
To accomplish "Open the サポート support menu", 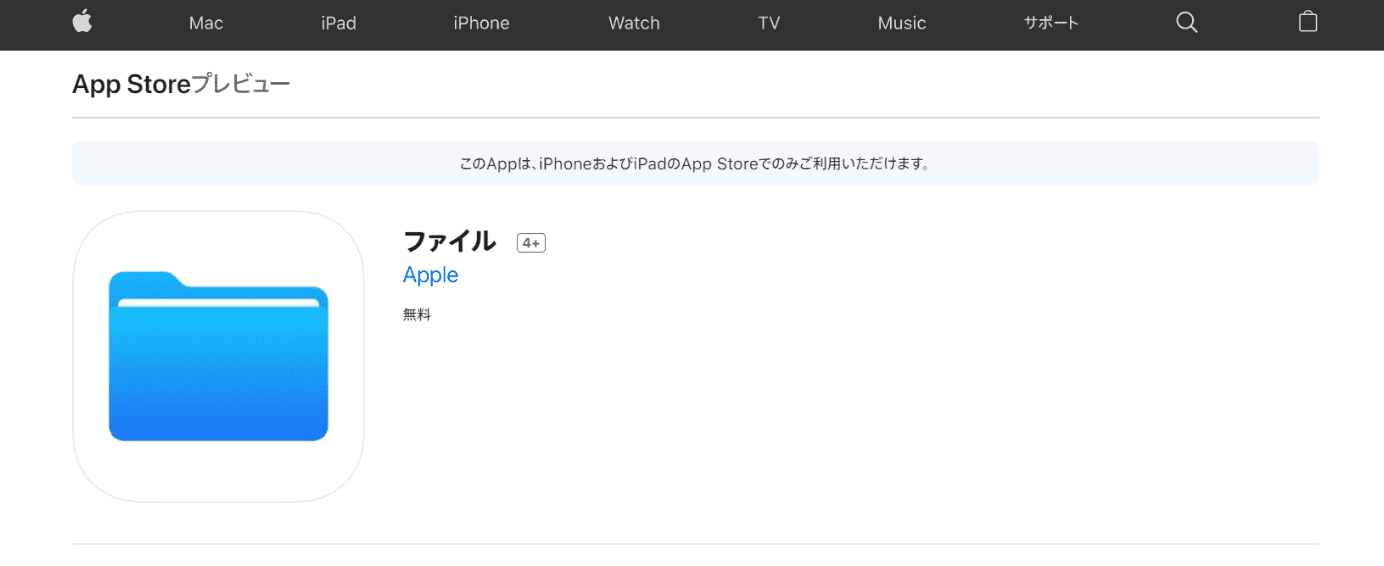I will [1051, 23].
